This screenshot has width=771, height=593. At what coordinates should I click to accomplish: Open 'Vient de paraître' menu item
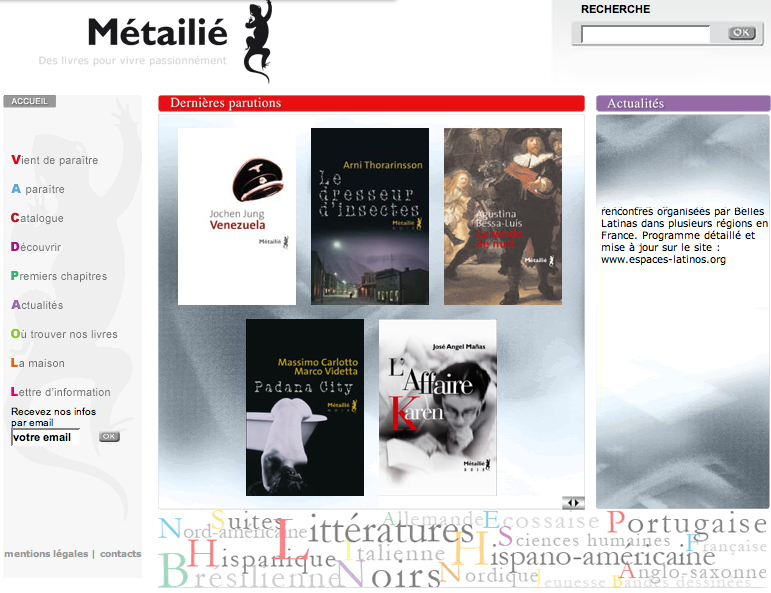tap(55, 160)
